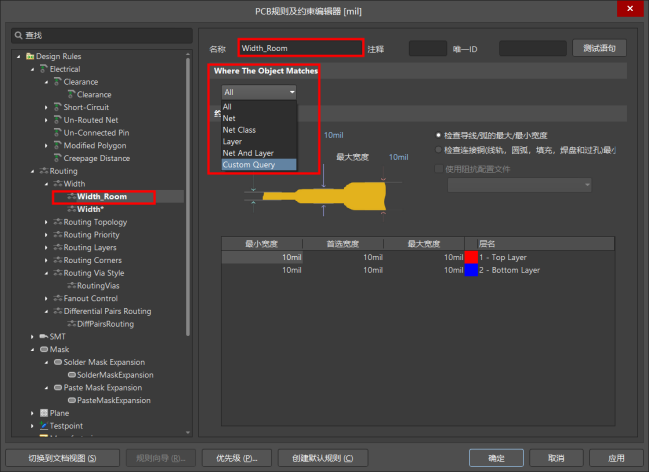Viewport: 649px width, 473px height.
Task: Select the 检查连接铜 radio option
Action: [x=438, y=150]
